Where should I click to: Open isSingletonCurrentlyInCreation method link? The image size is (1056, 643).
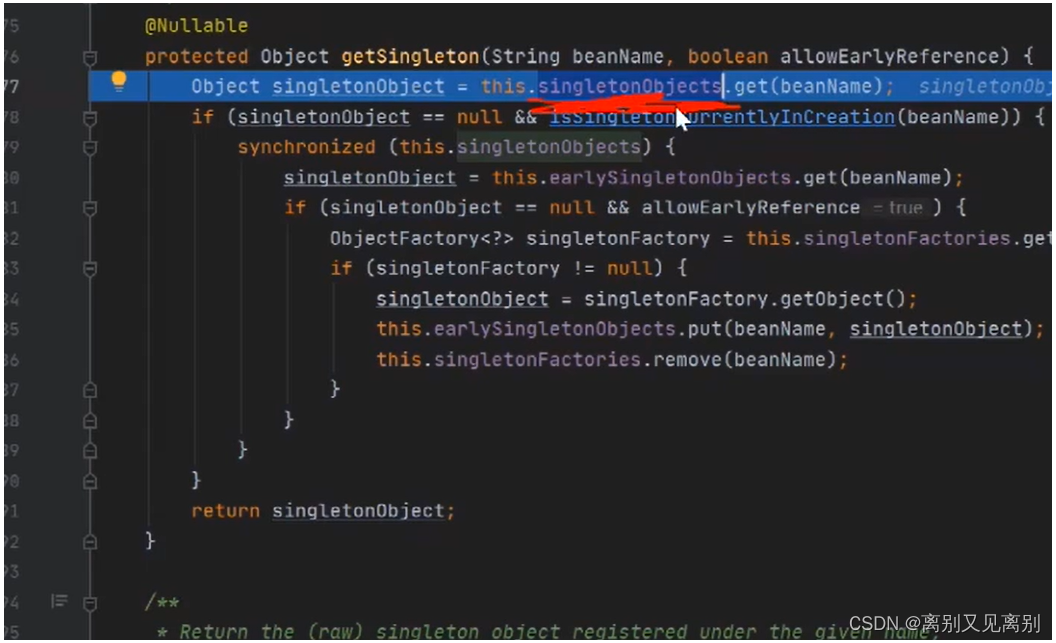click(722, 117)
